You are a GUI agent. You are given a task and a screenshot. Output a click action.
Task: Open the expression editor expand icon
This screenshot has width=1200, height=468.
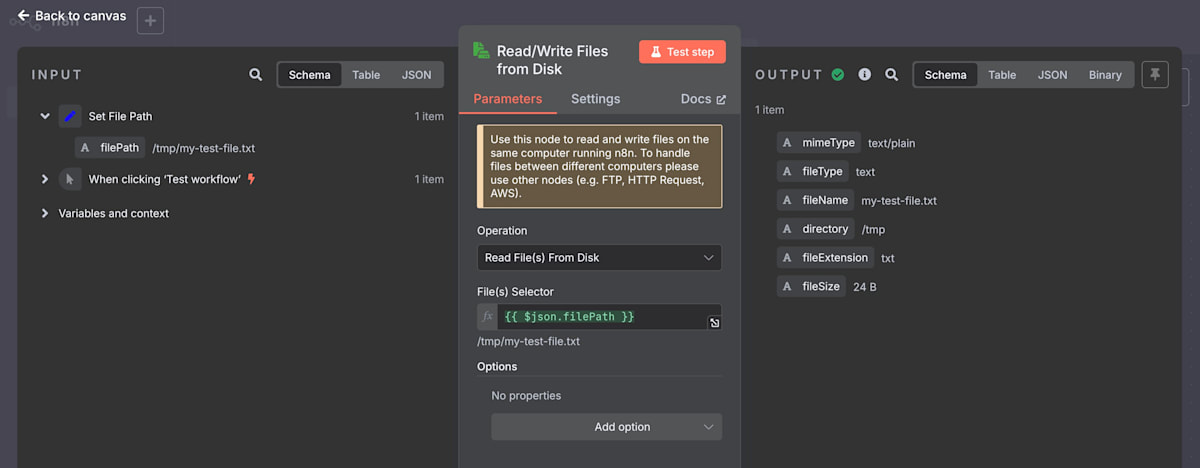pyautogui.click(x=714, y=323)
